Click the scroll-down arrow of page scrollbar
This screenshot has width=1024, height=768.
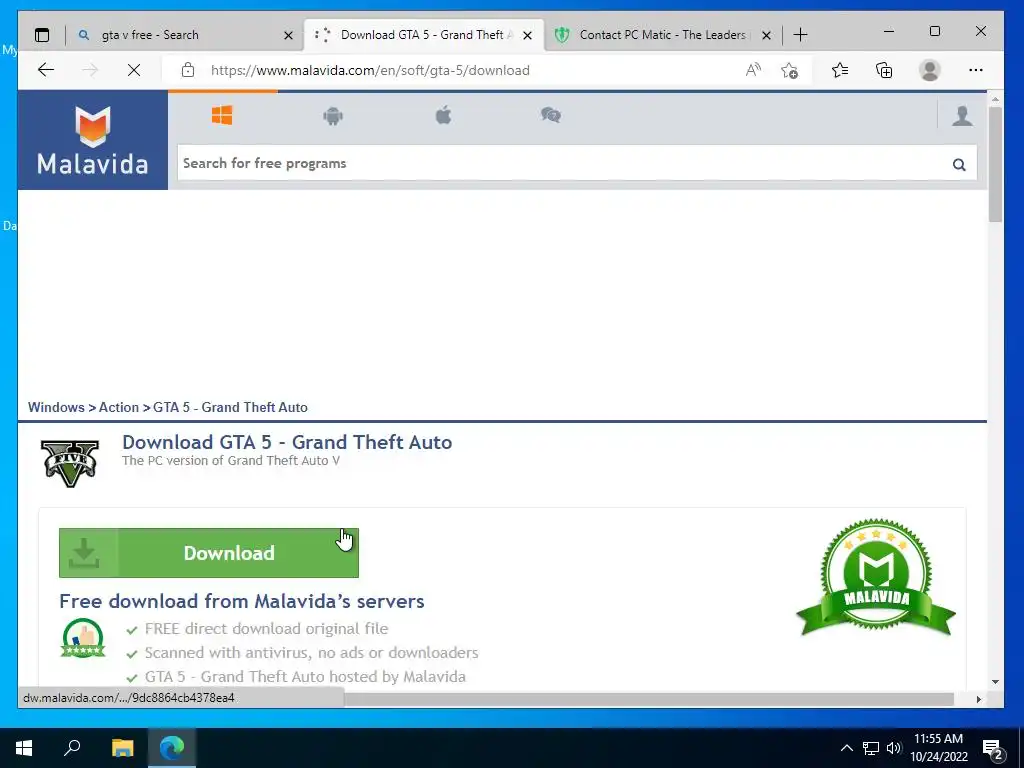tap(995, 682)
